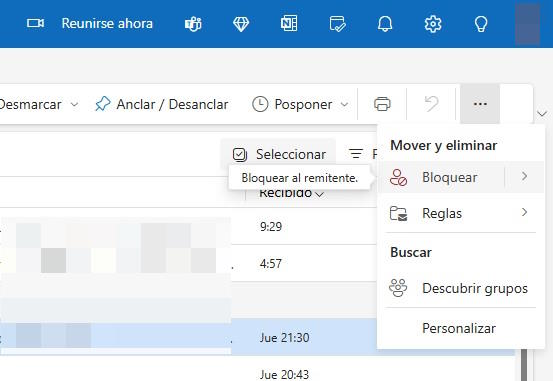
Task: Click the Posponer clock icon
Action: [260, 104]
